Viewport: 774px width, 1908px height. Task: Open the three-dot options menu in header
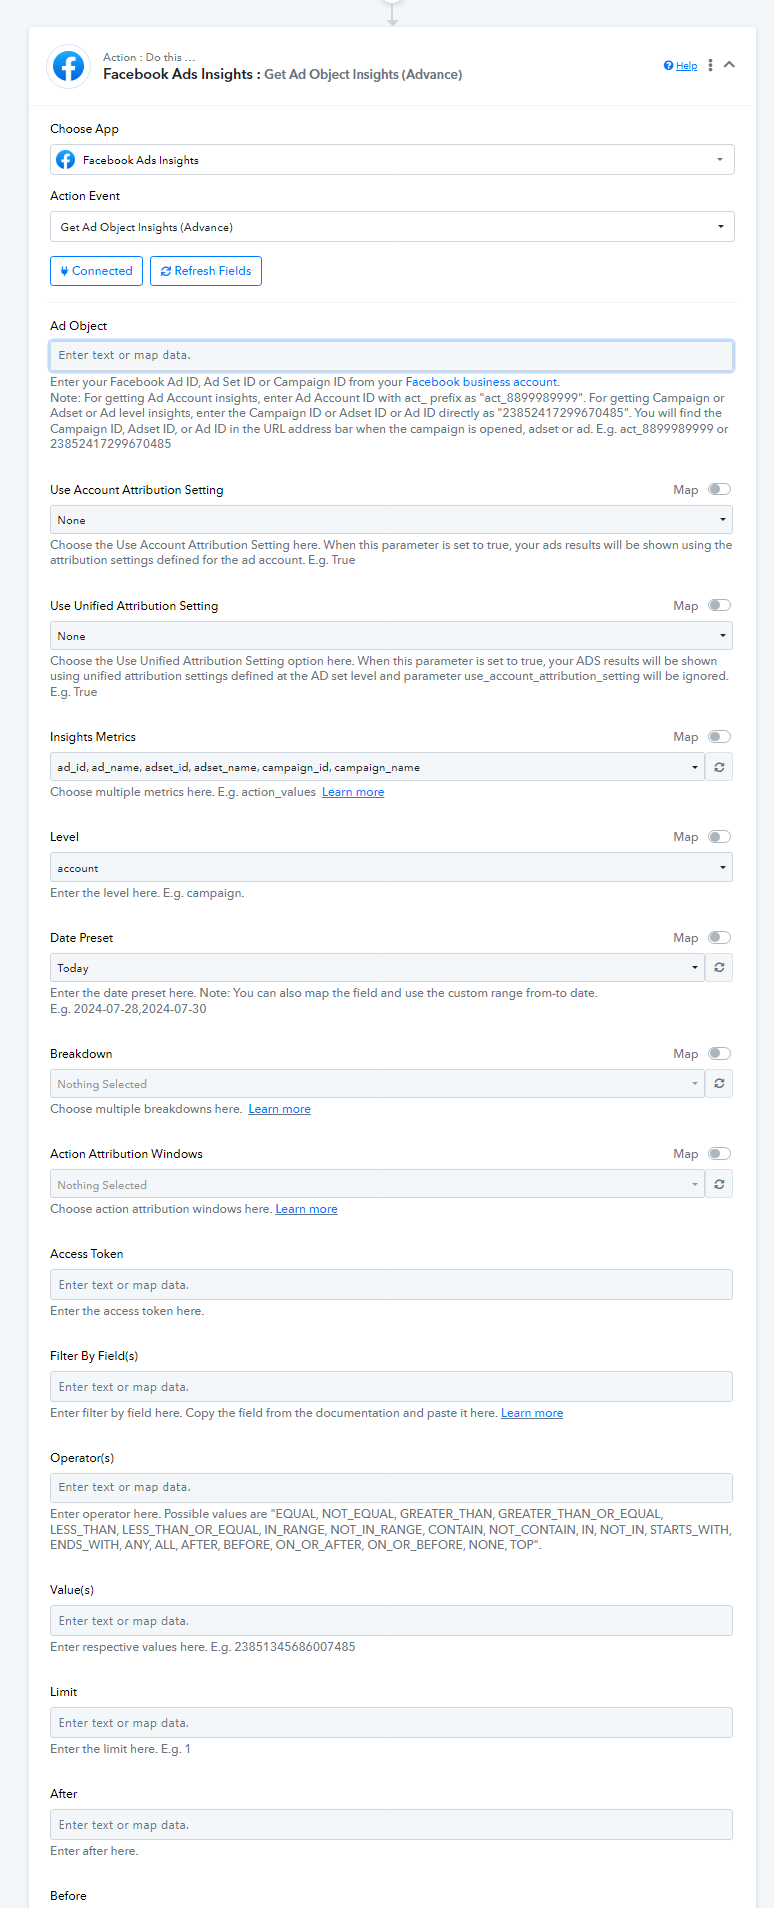point(710,65)
